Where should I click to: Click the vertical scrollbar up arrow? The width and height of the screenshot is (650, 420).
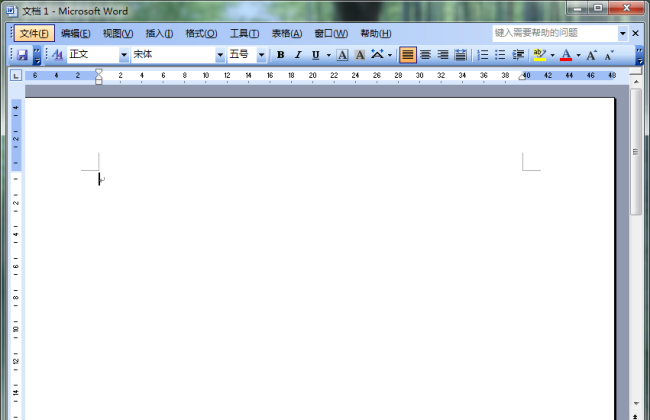636,82
